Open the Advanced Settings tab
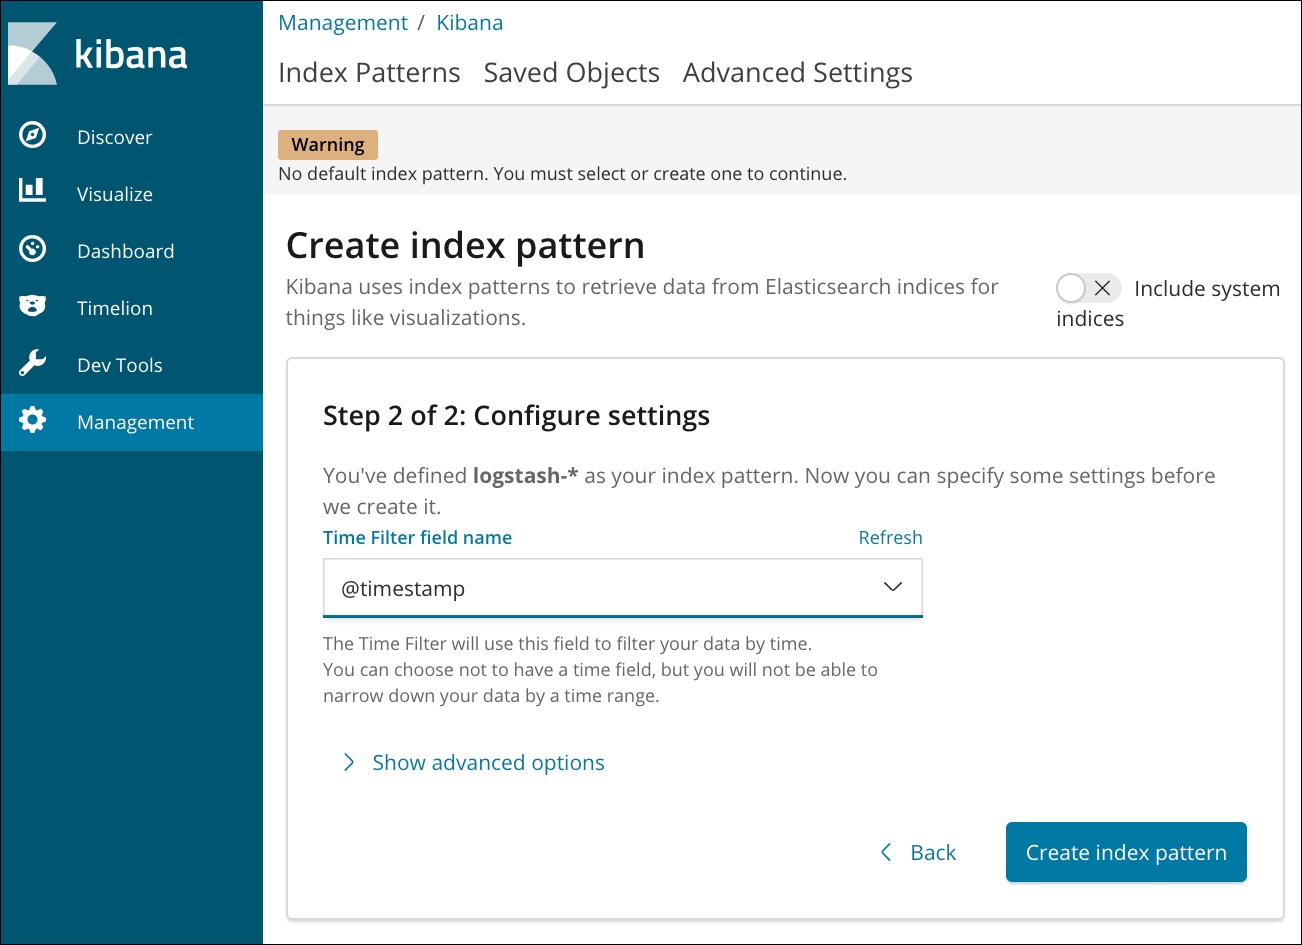 coord(797,73)
